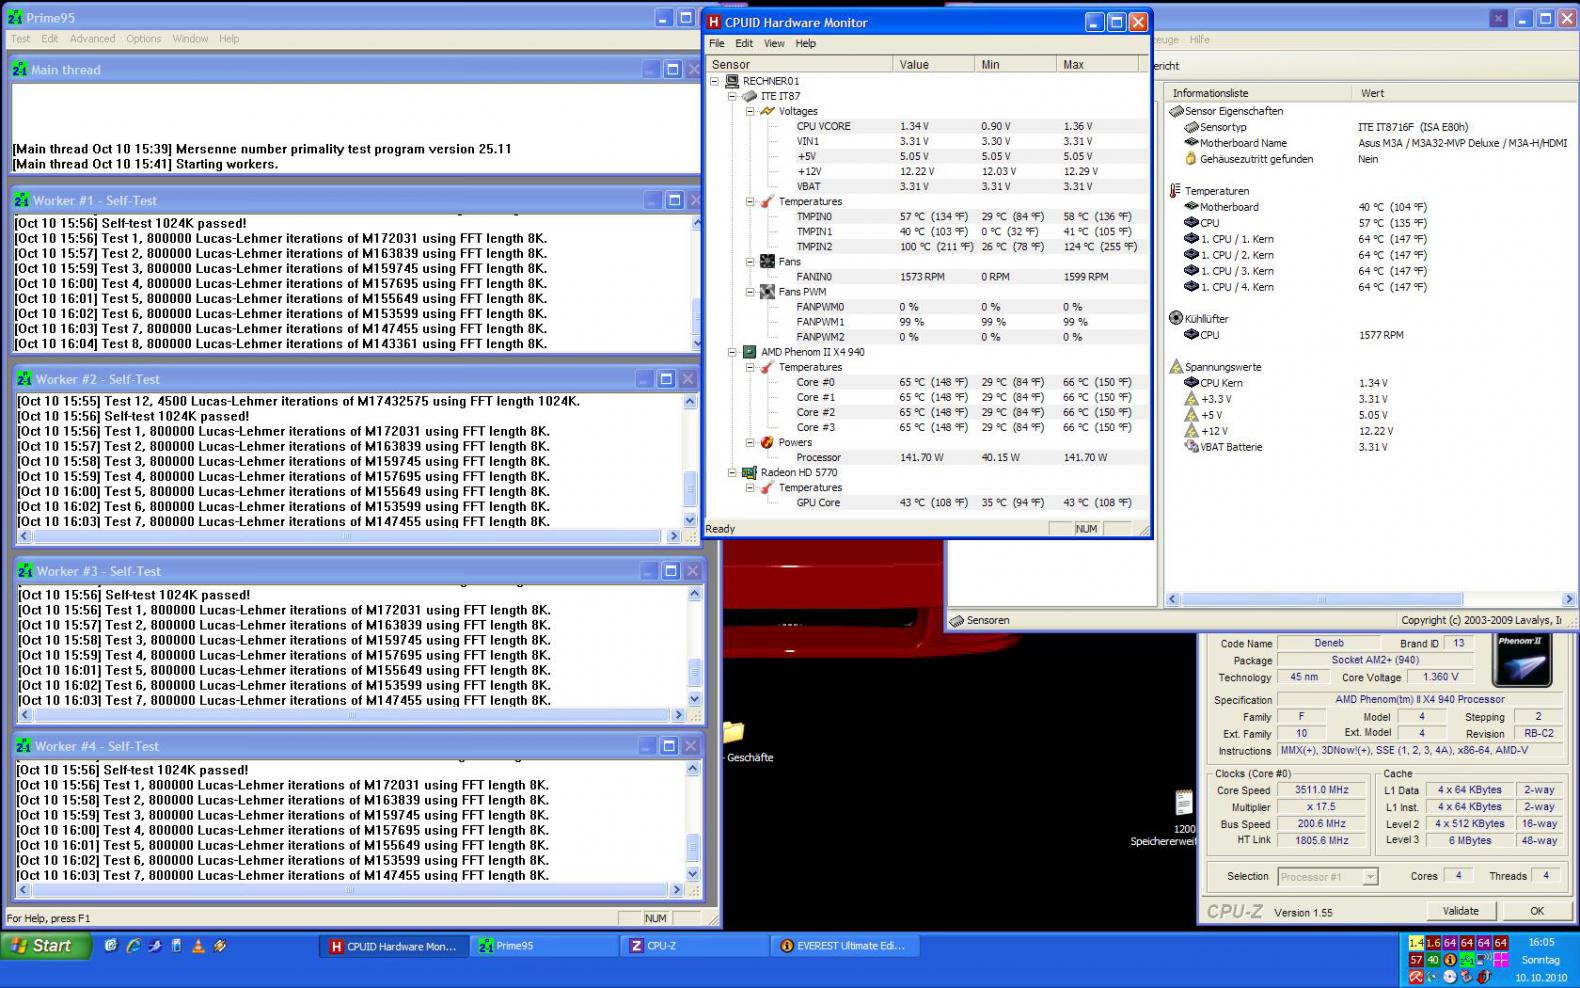Collapse the Voltages node in HWMonitor
Screen dimensions: 1580x988
tap(750, 111)
